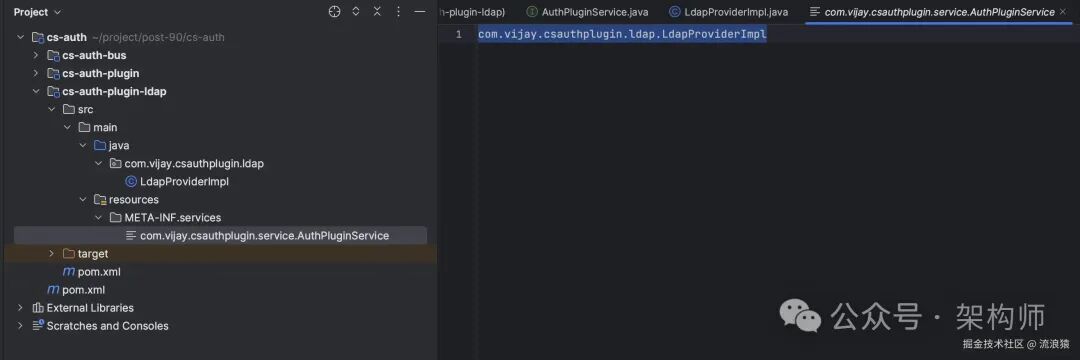Image resolution: width=1080 pixels, height=360 pixels.
Task: Select cs-auth-bus in project tree
Action: 94,55
